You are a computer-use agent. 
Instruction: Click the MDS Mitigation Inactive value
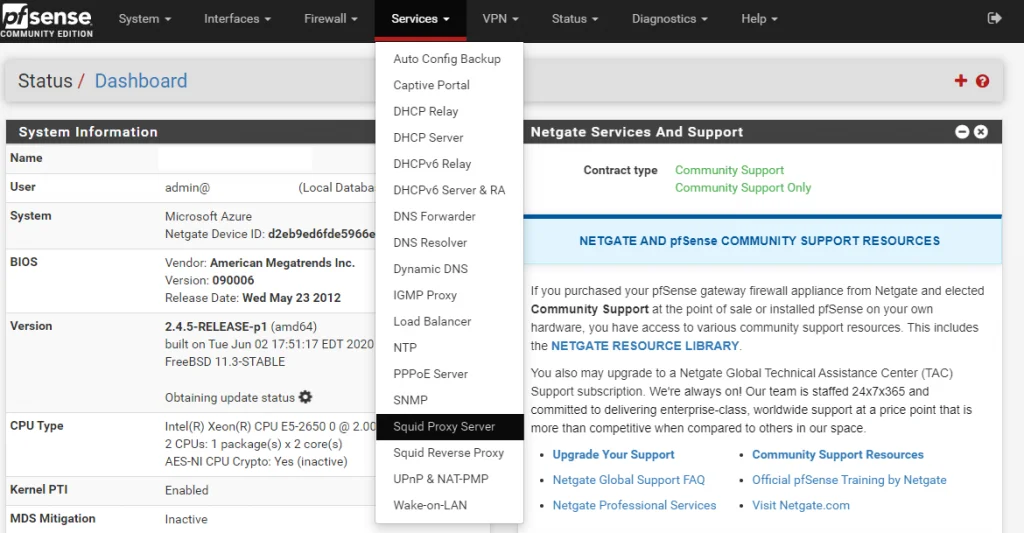tap(186, 519)
